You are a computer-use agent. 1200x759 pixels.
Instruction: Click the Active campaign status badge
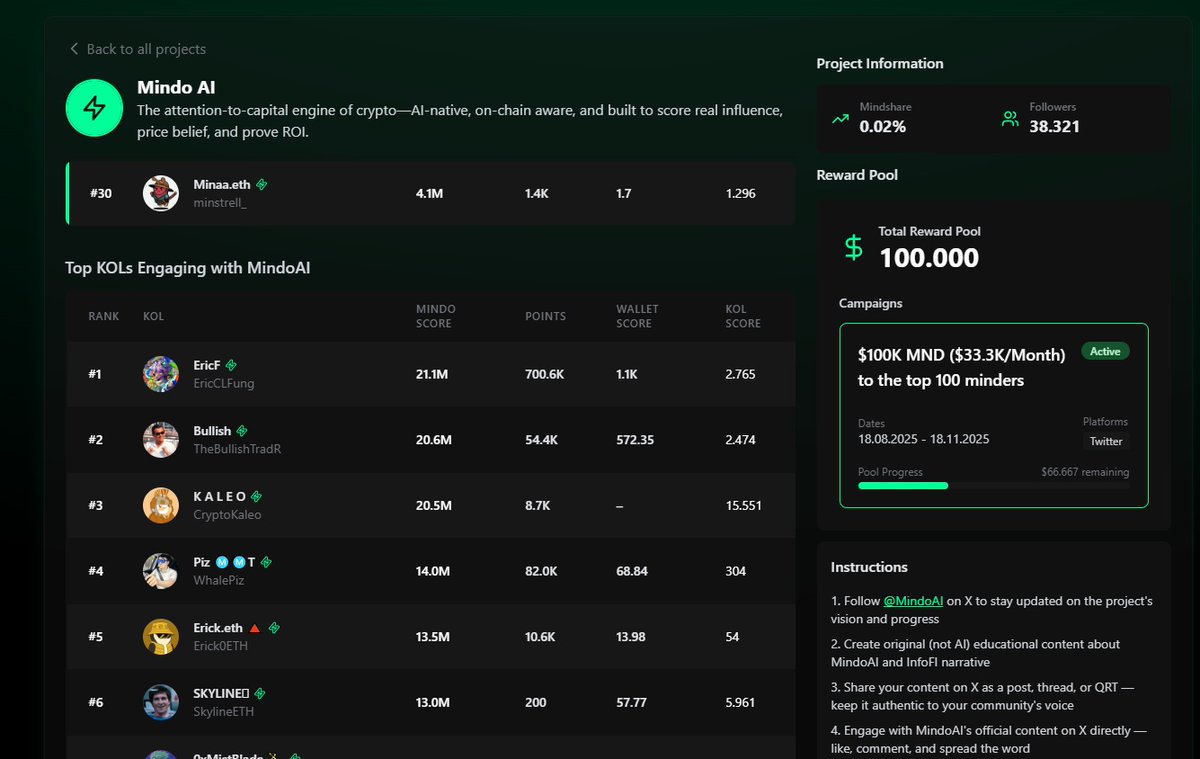click(1105, 351)
